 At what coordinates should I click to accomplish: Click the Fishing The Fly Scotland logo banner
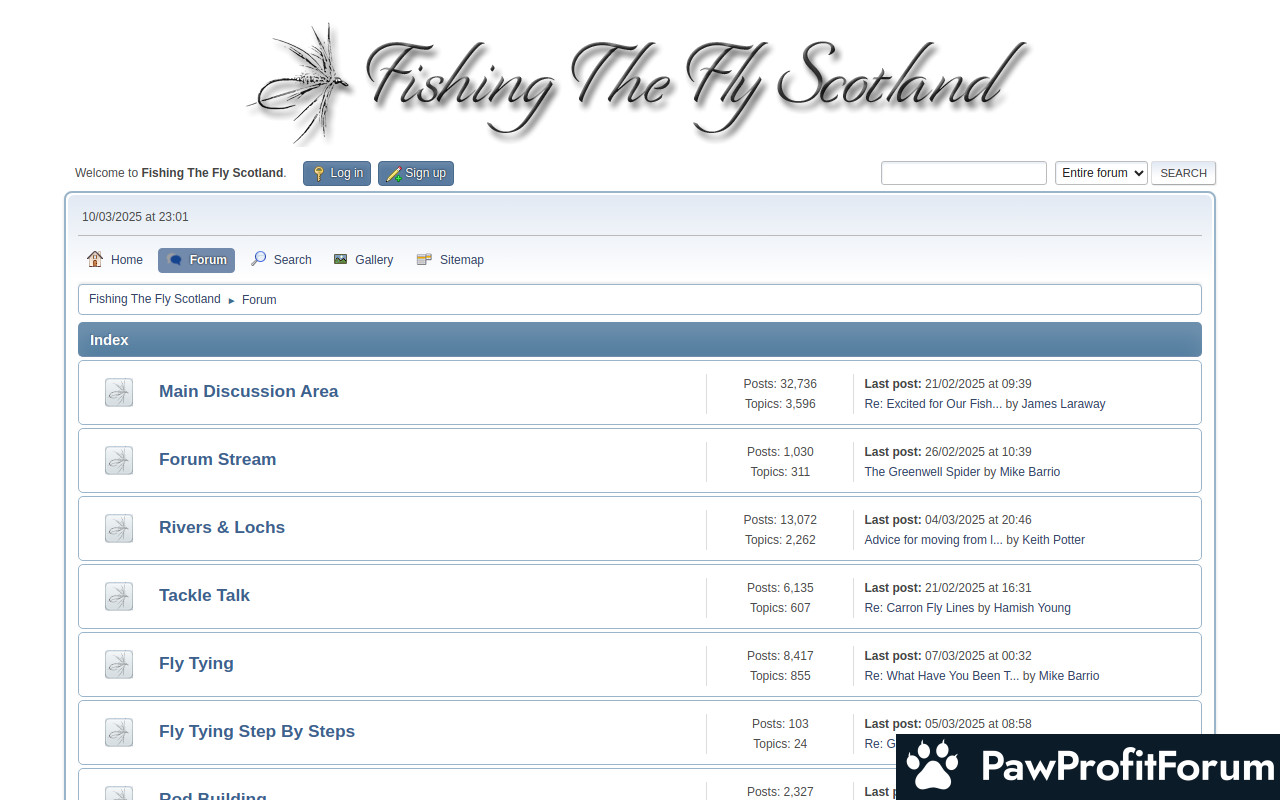tap(640, 83)
